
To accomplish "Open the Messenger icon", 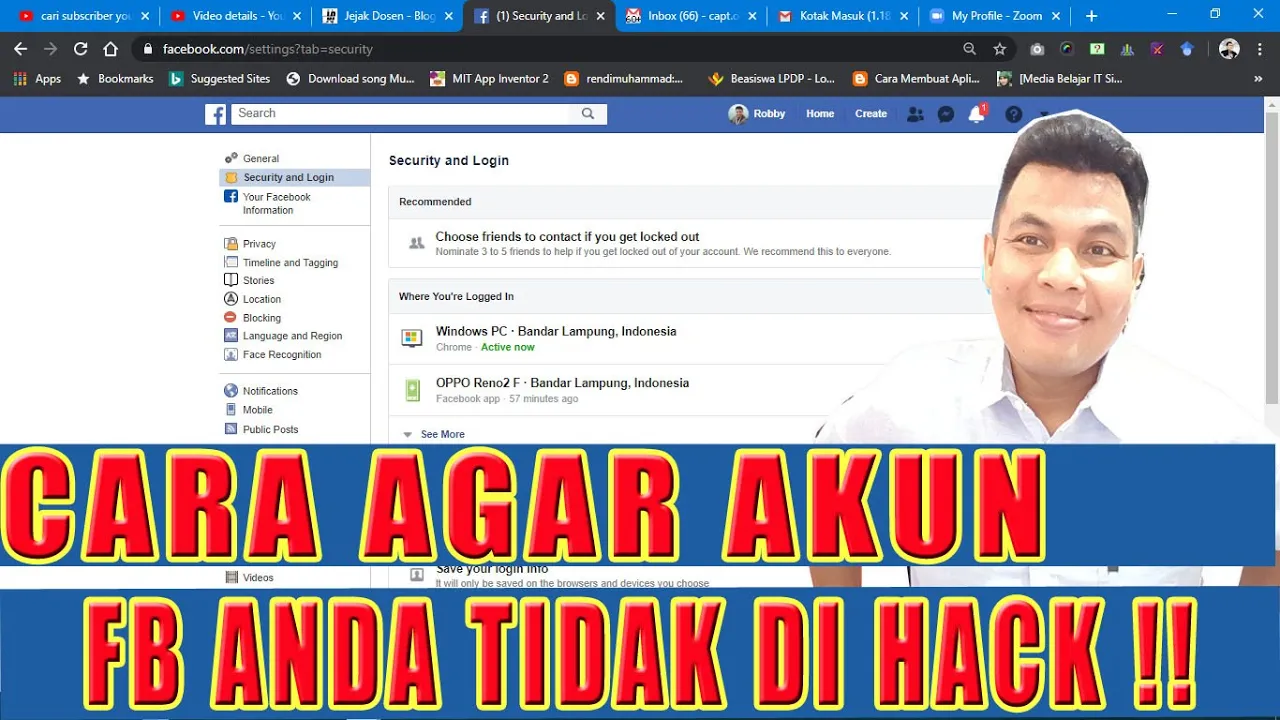I will (x=945, y=114).
